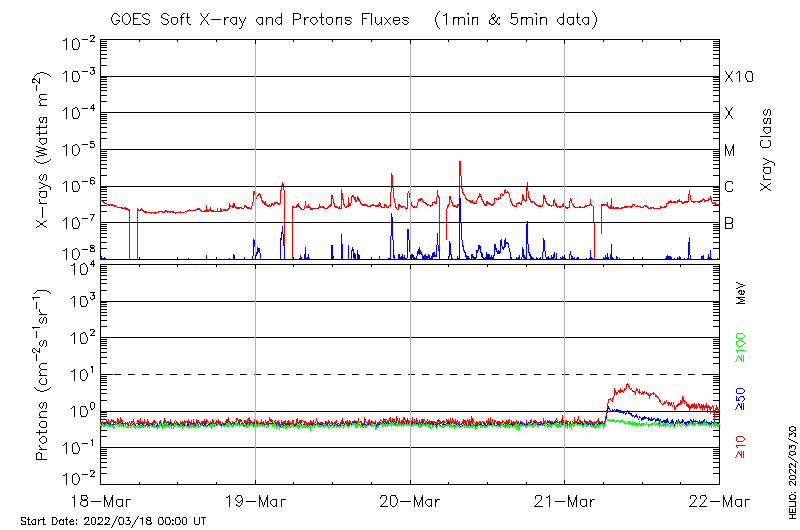
Task: Click the "Xray Class" vertical axis title
Action: 767,150
